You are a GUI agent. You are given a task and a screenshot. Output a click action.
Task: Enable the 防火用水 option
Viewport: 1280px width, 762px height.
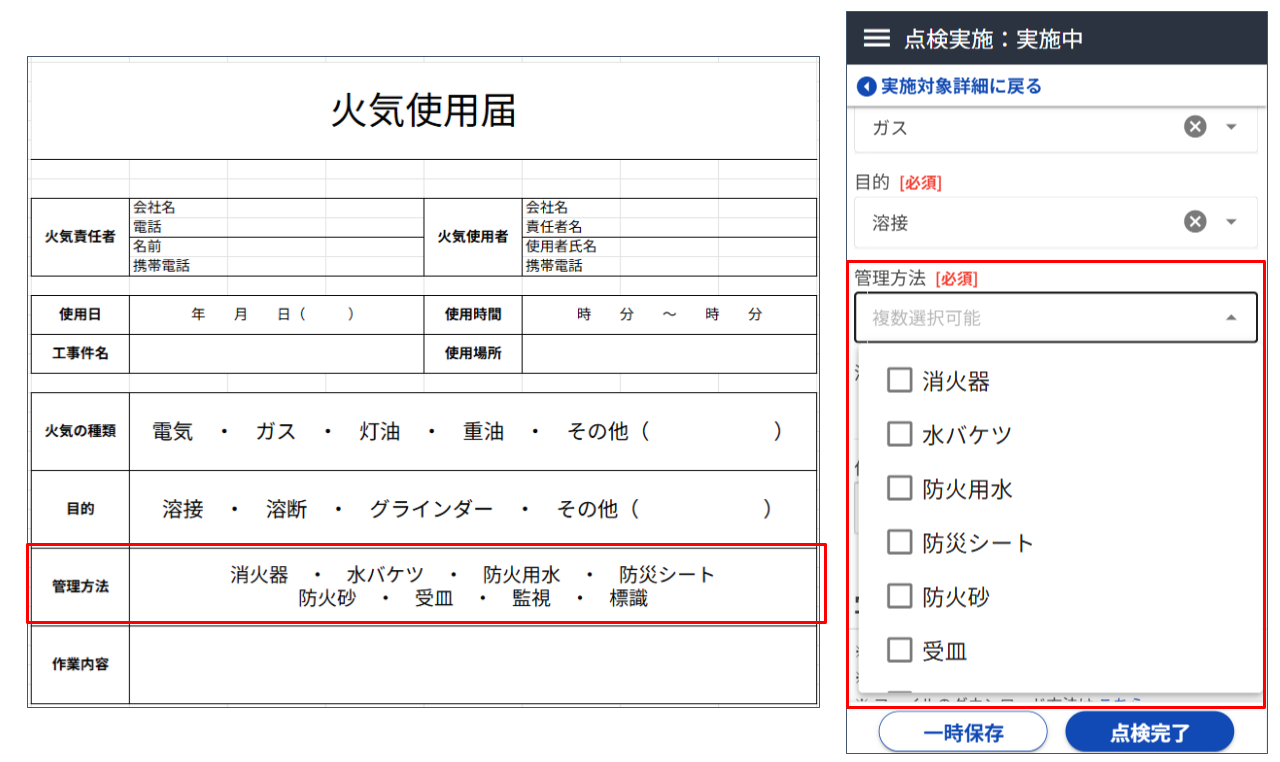coord(899,488)
